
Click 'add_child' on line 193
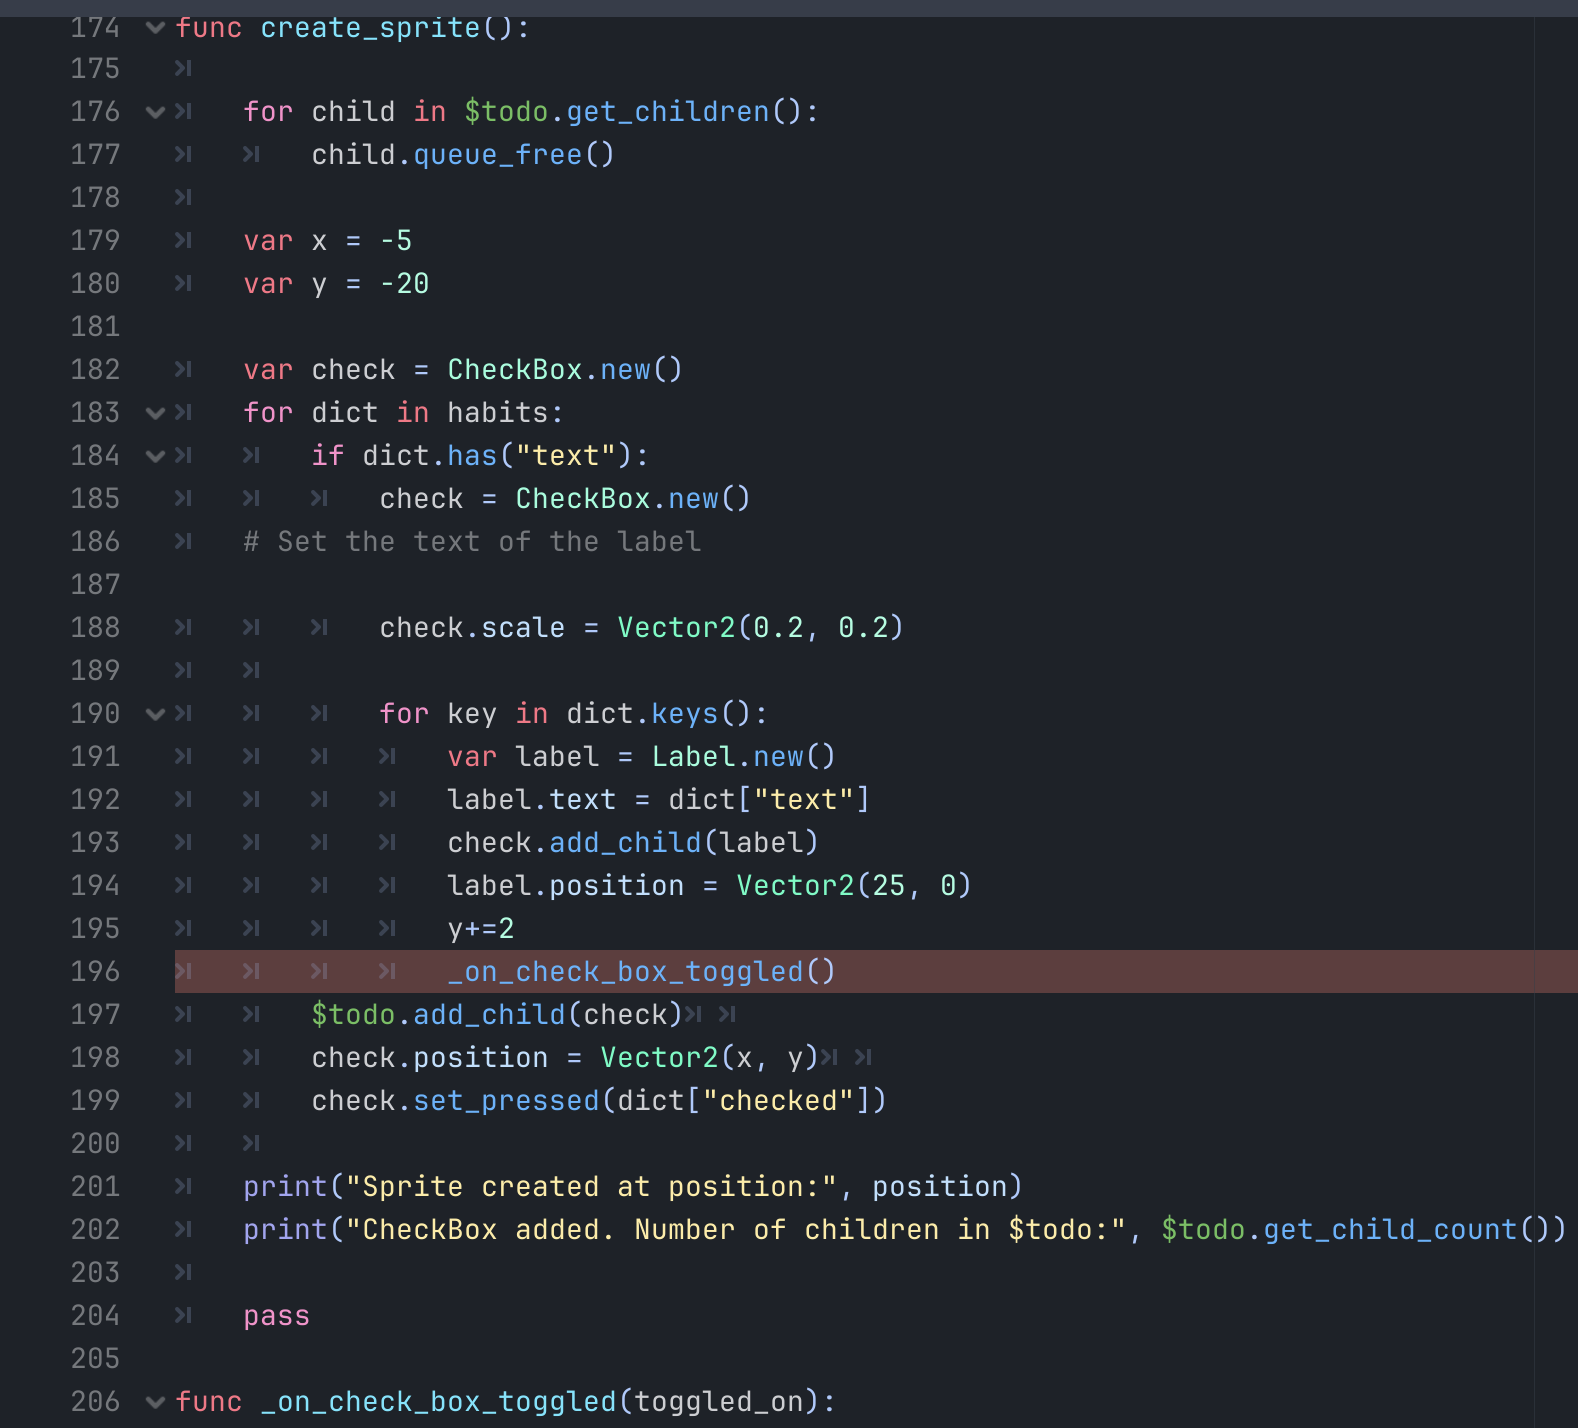625,842
